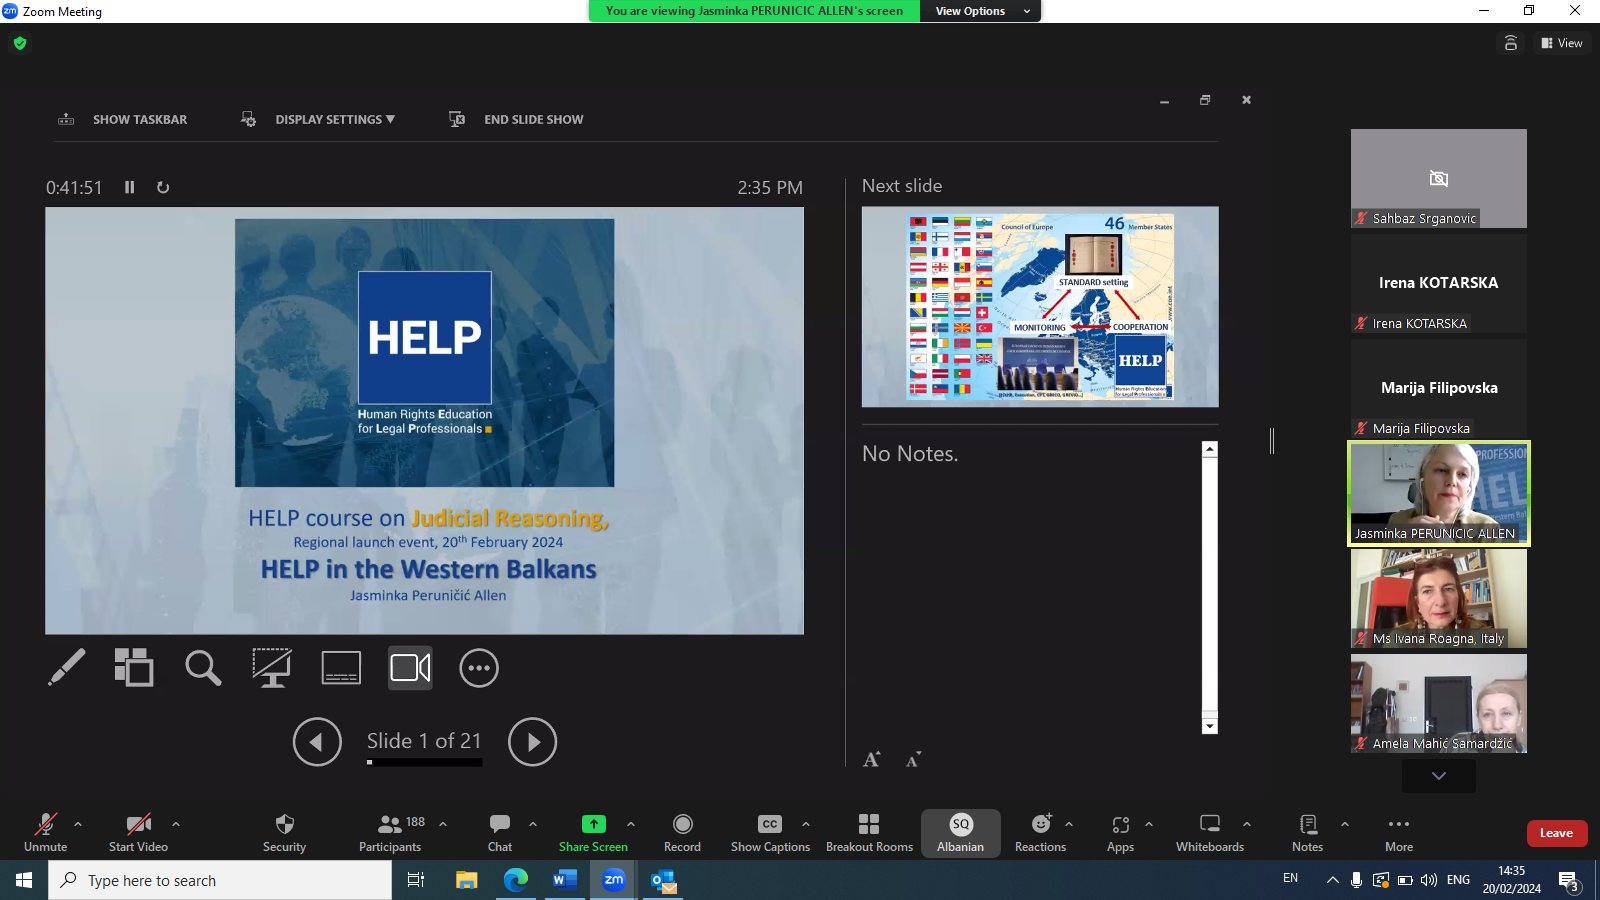Screen dimensions: 1600x900
Task: Select Sahbaz Srganovic participant tile
Action: pyautogui.click(x=1439, y=178)
